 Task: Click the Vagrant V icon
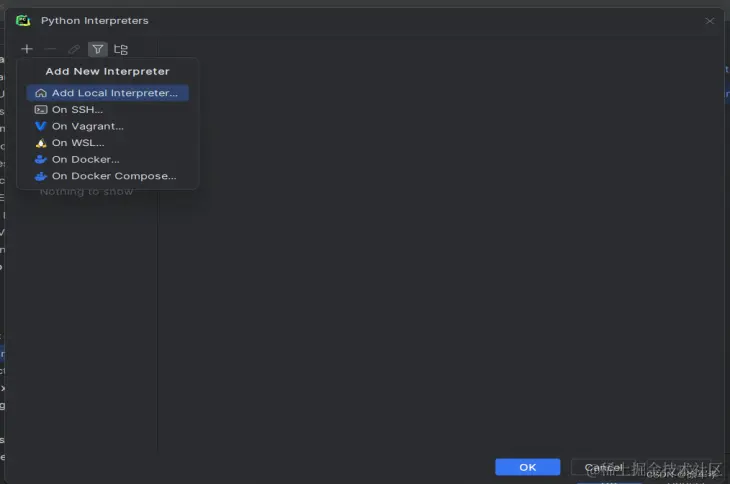coord(41,126)
